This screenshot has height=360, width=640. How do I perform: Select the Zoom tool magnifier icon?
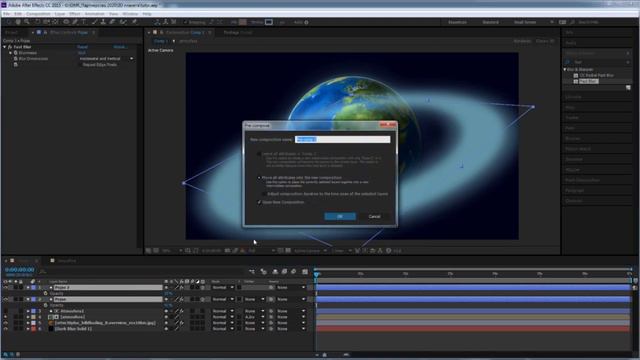pos(27,22)
